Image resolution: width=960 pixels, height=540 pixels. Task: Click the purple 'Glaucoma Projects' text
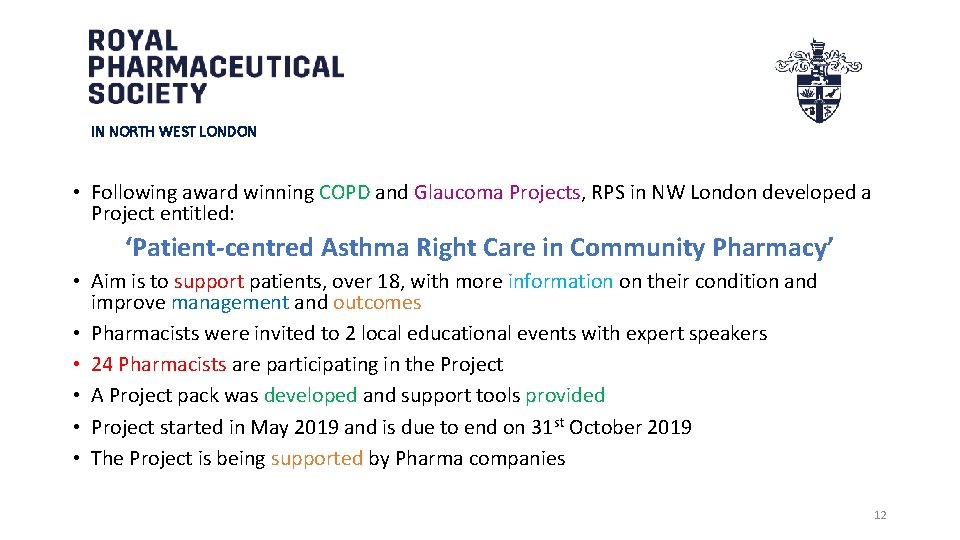[497, 192]
